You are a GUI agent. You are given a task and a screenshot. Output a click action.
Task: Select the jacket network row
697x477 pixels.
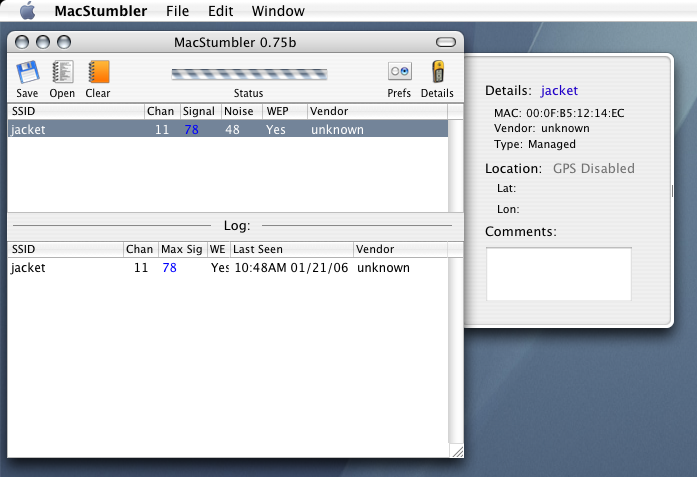point(200,129)
